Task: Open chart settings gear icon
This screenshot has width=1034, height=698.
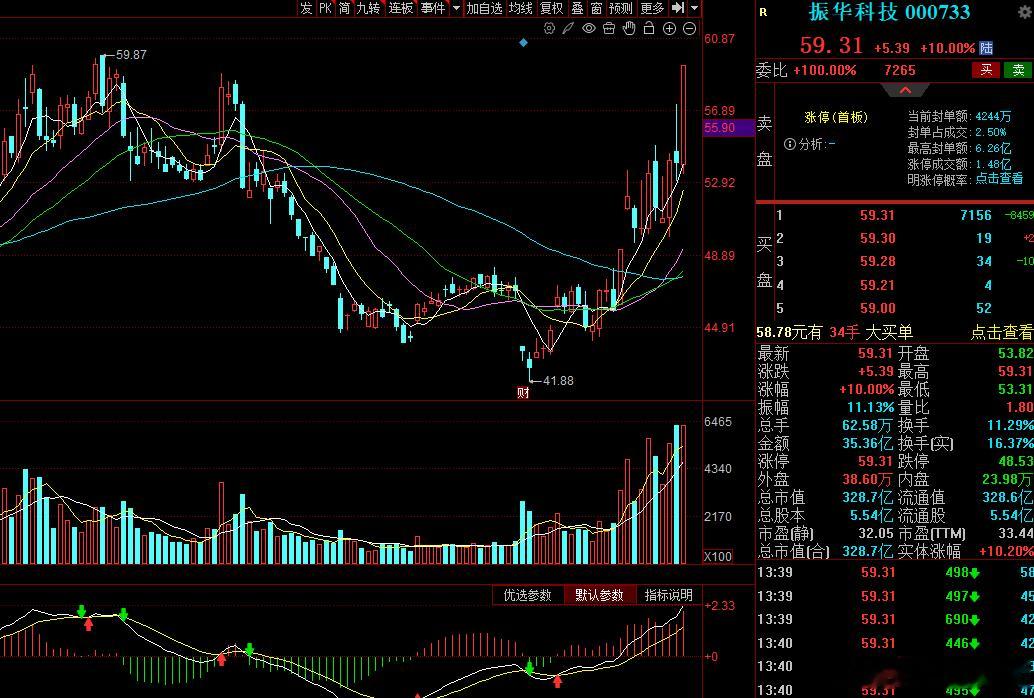Action: pyautogui.click(x=549, y=28)
